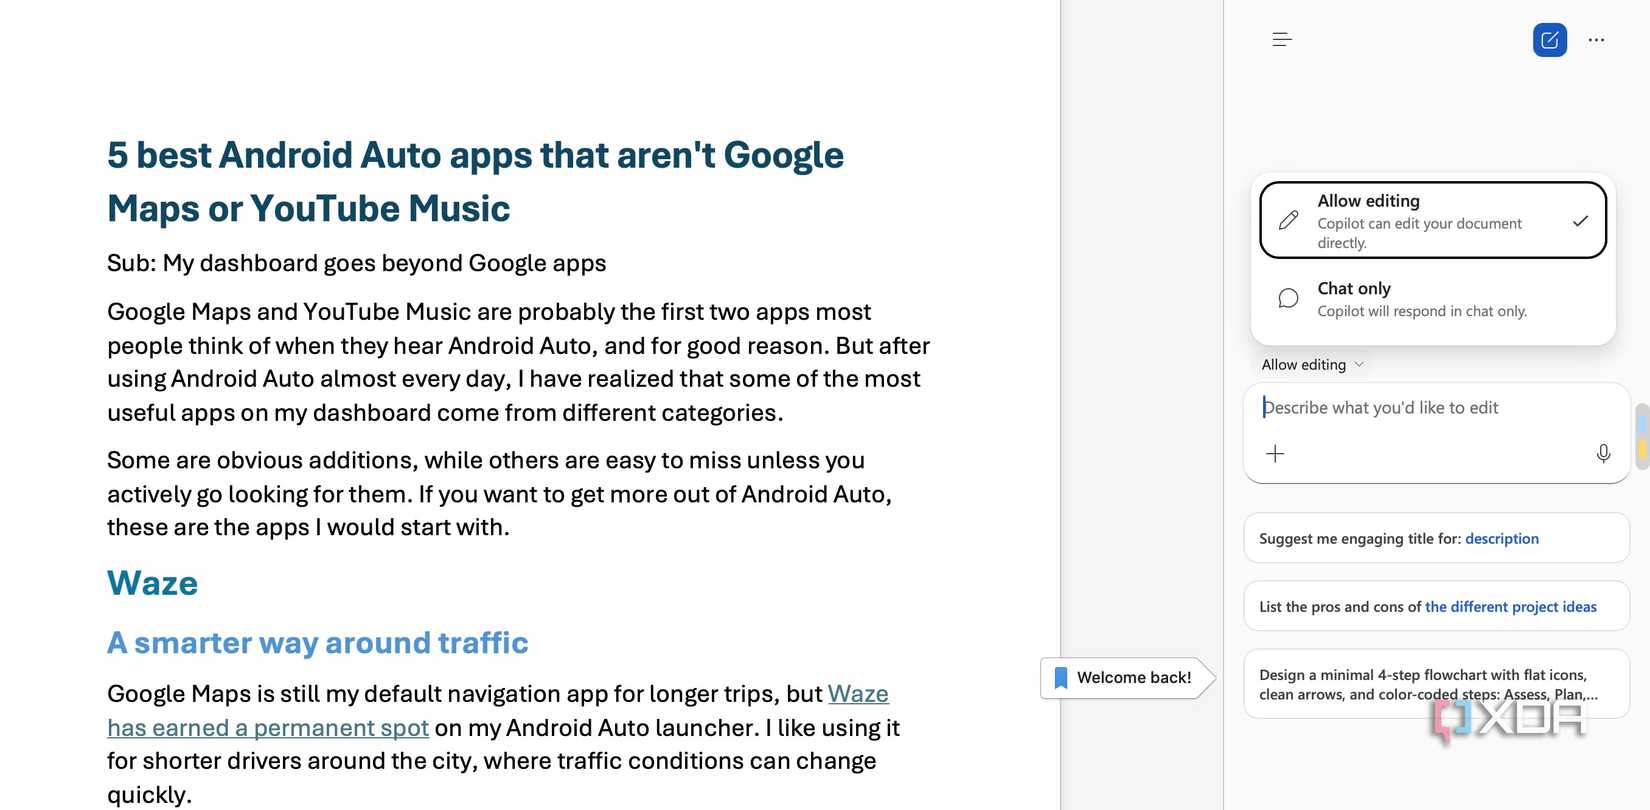Screen dimensions: 1650x810
Task: Select the Allow editing mode option
Action: [x=1433, y=220]
